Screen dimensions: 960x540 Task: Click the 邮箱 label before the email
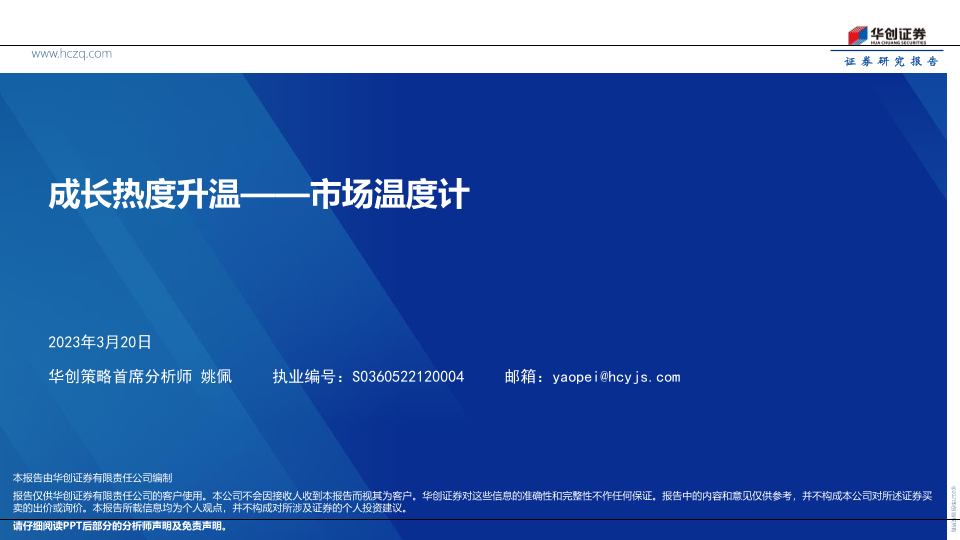(x=519, y=377)
